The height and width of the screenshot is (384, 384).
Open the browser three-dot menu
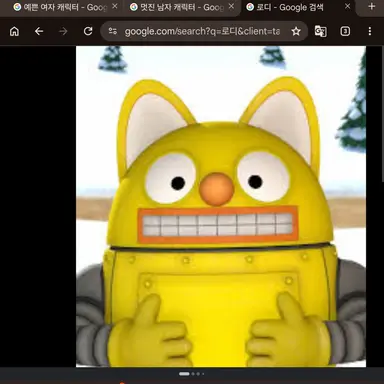(370, 31)
